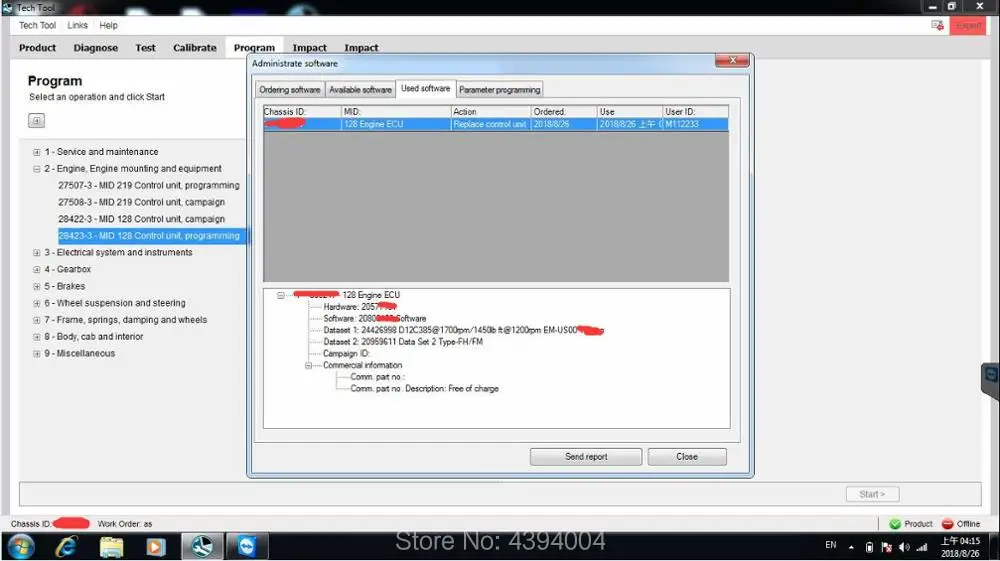Click the Action column header

click(490, 112)
